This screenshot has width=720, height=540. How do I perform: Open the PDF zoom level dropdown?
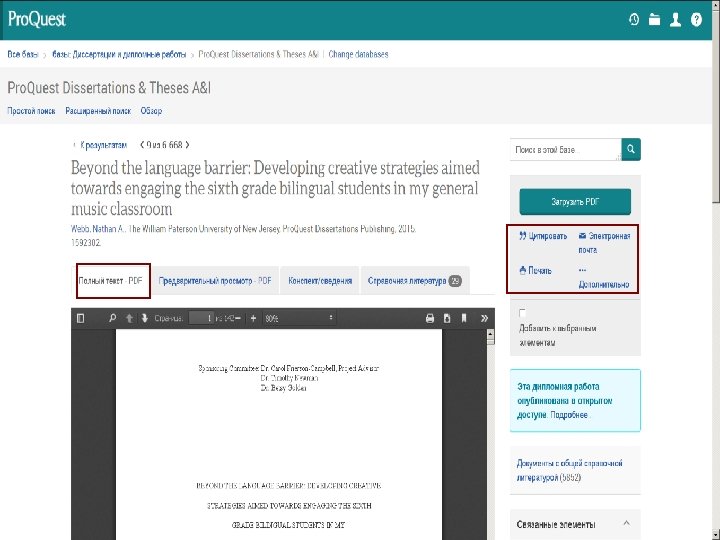click(299, 318)
